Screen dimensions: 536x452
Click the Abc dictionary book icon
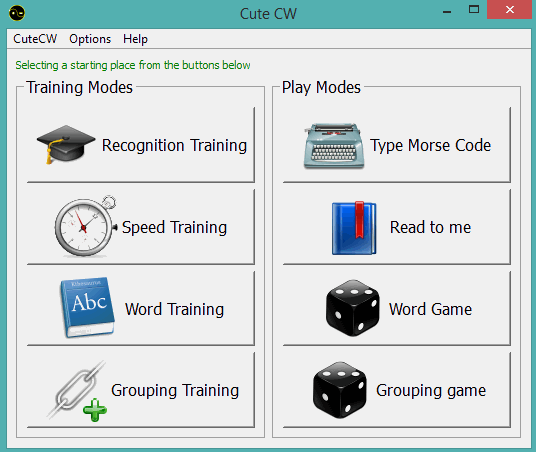(88, 307)
